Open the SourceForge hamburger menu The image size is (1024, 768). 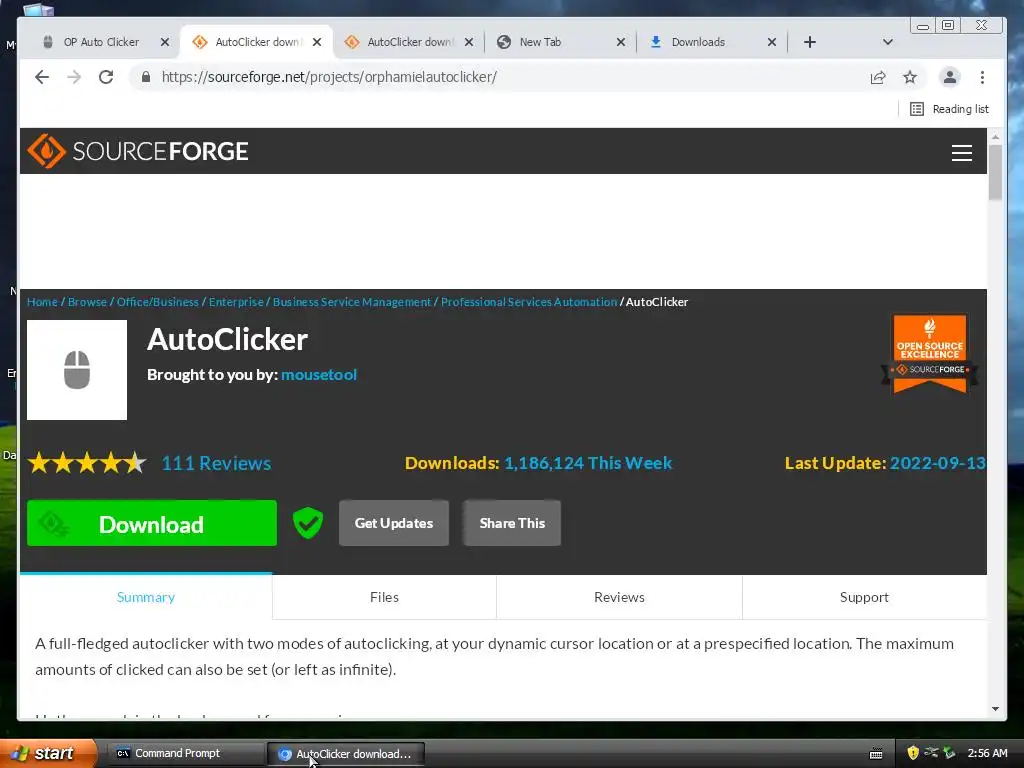961,152
